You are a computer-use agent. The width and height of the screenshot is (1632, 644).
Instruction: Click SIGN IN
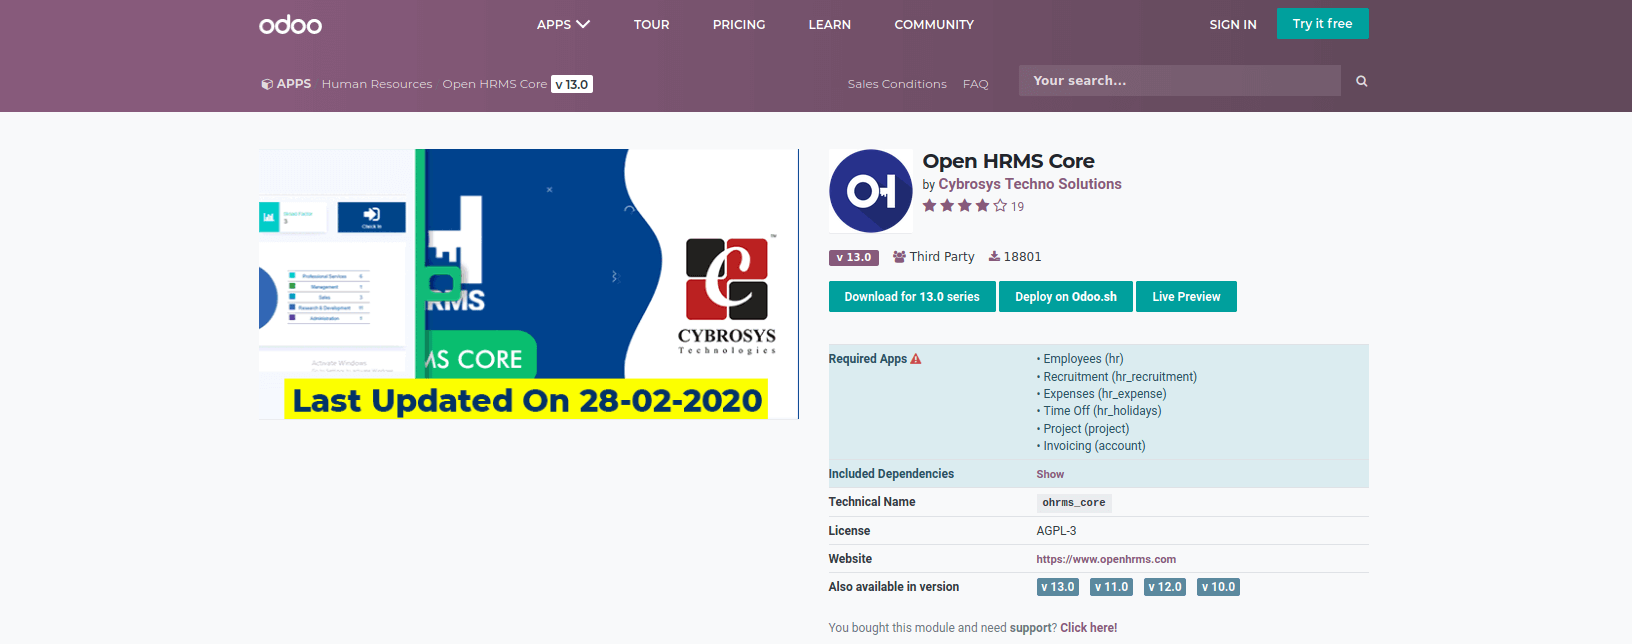1233,24
